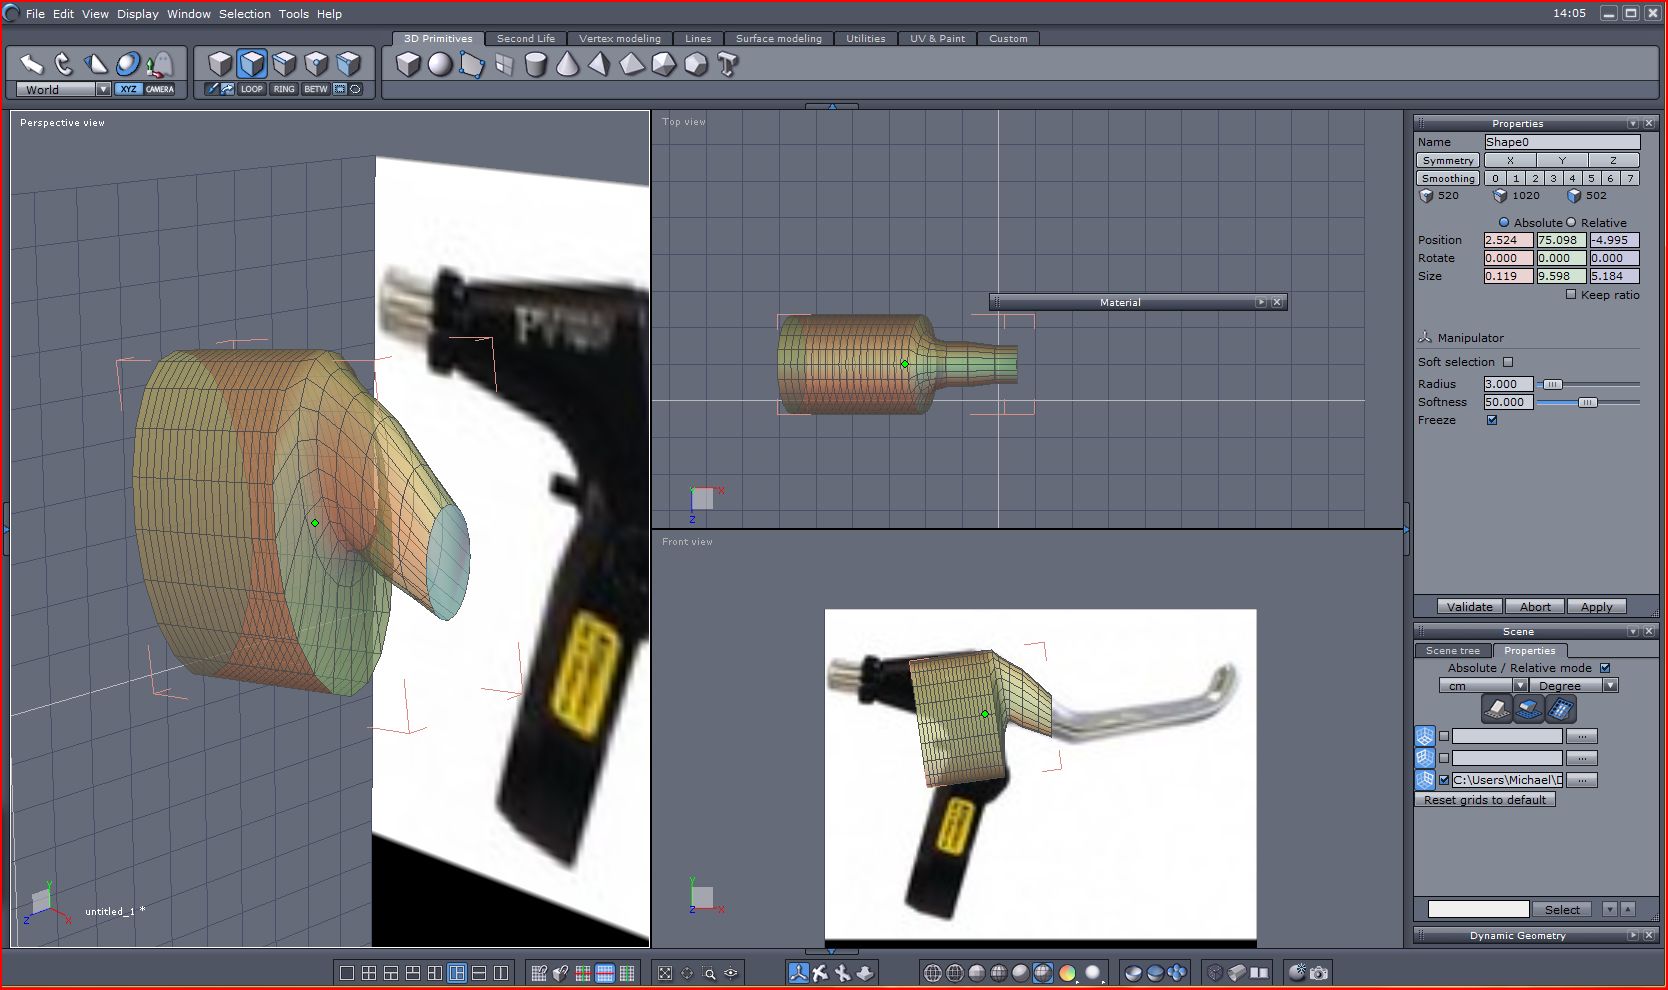The height and width of the screenshot is (990, 1668).
Task: Switch to the Vertex modeling tab
Action: coord(620,38)
